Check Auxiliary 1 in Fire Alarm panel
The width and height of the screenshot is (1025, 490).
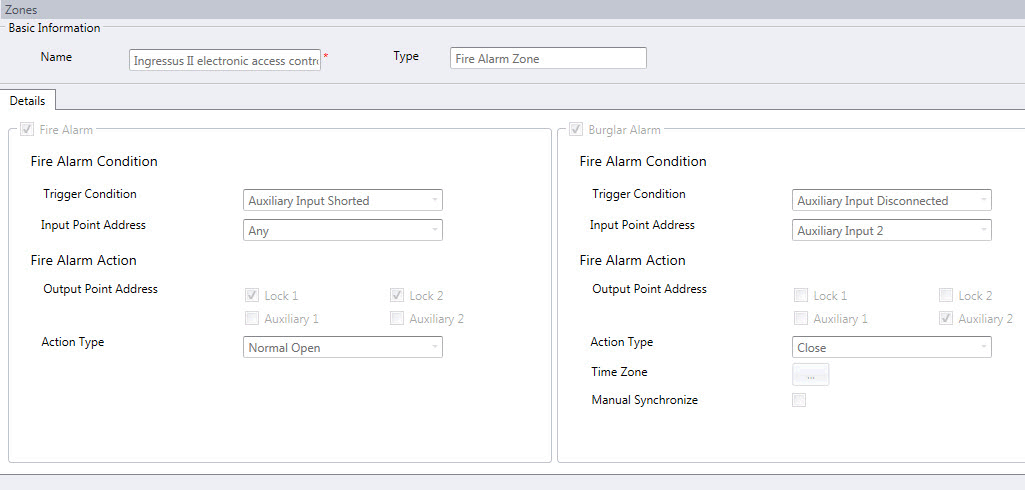pos(252,319)
